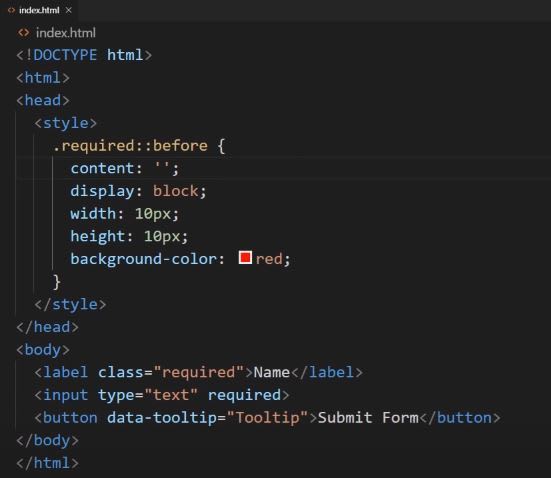Click the closing </head> tag
The image size is (551, 478).
pos(47,327)
